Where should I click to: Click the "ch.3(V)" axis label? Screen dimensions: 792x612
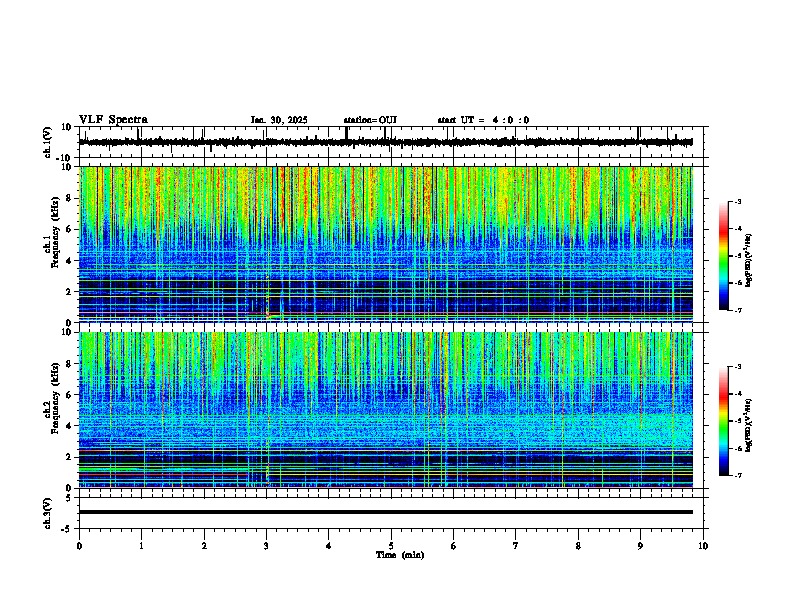48,513
